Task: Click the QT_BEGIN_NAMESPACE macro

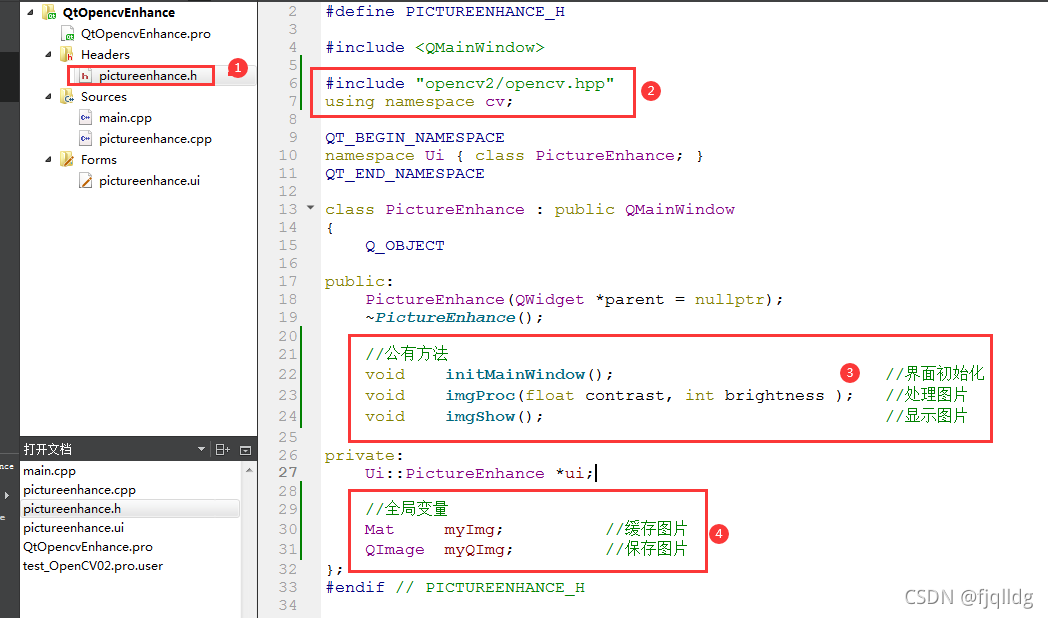Action: 415,138
